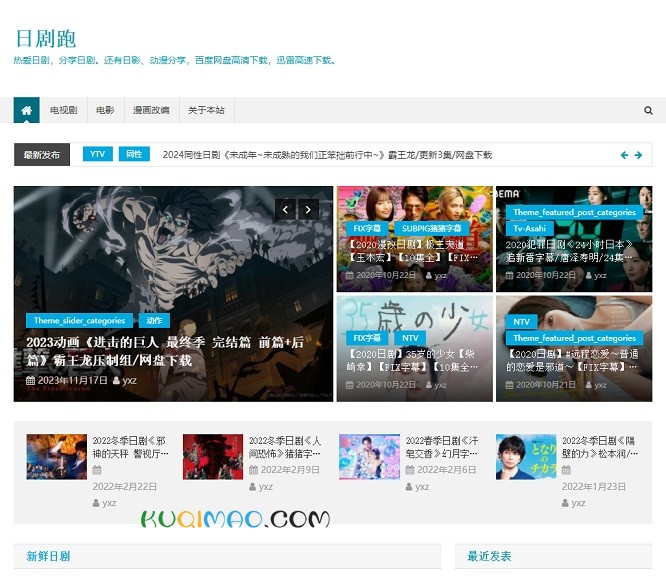666x580 pixels.
Task: Click the 2022年1月23日 date
Action: click(x=594, y=487)
